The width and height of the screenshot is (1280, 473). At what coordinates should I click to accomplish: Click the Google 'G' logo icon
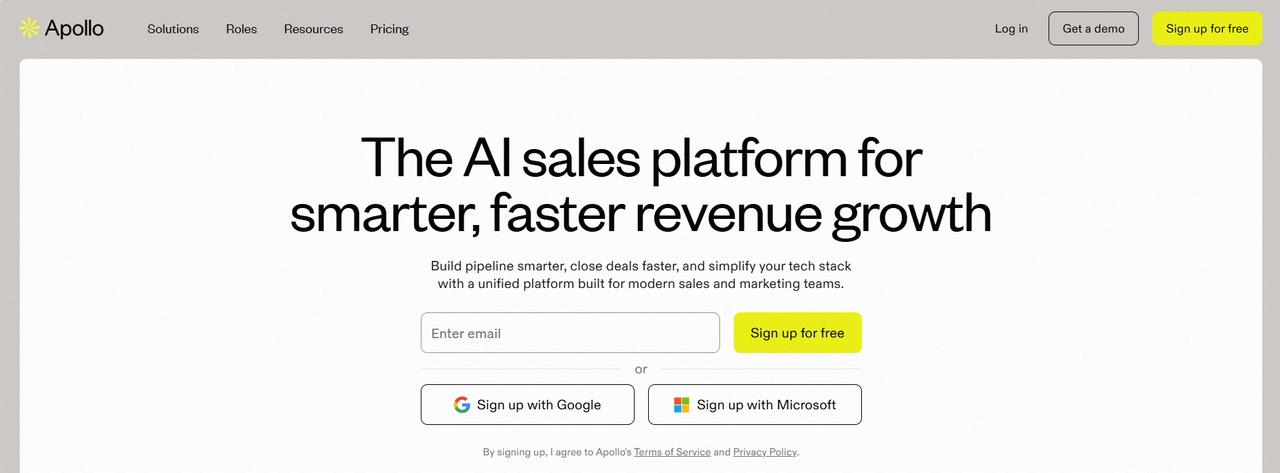click(462, 405)
